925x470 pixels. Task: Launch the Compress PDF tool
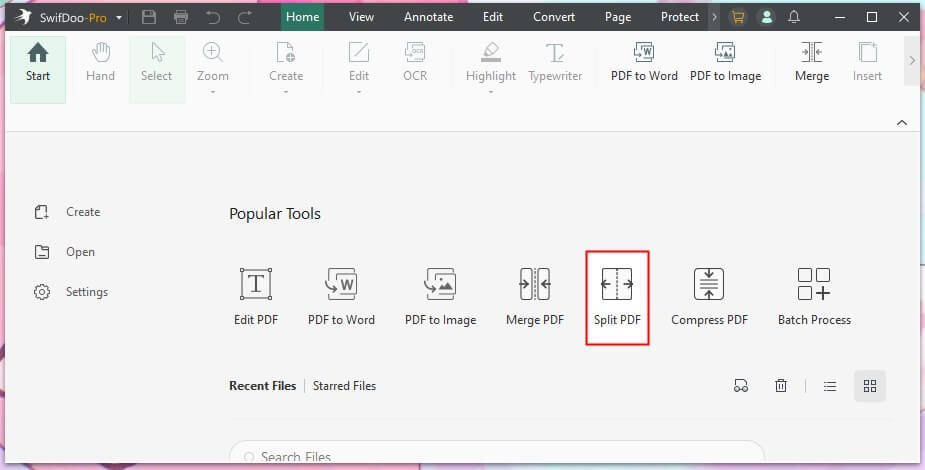[709, 297]
